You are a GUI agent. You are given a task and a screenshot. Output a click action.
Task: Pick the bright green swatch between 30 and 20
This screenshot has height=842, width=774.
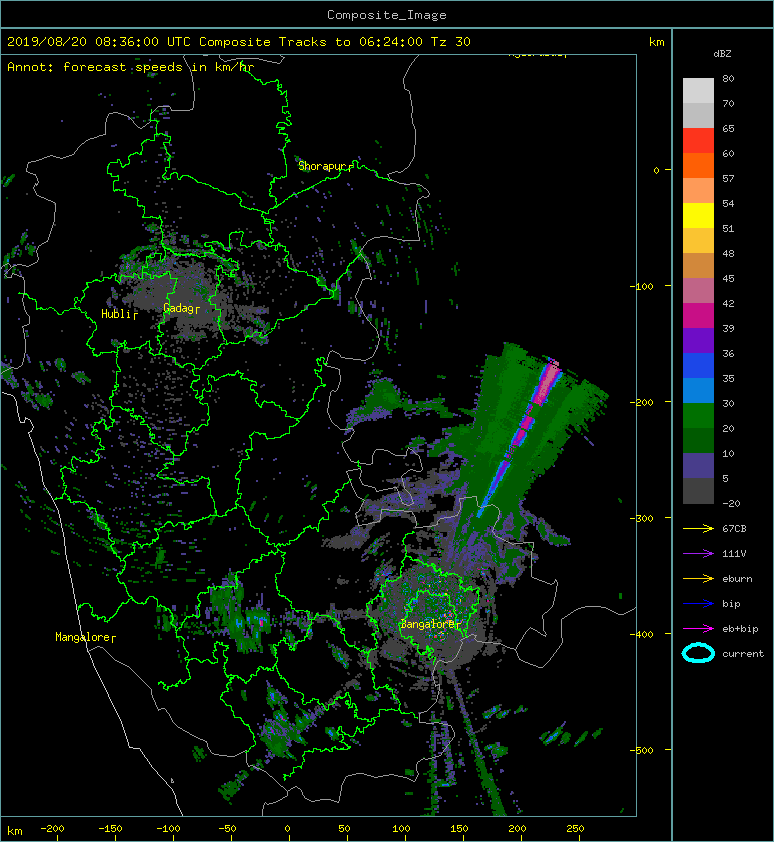pos(698,415)
